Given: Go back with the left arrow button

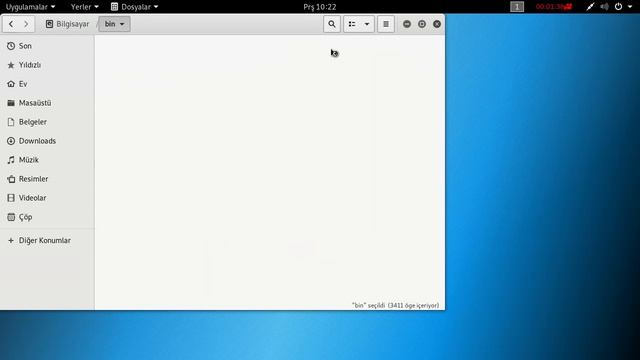Looking at the screenshot, I should 11,24.
